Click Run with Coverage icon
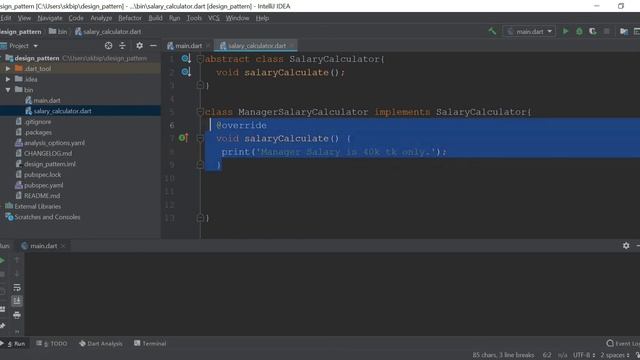This screenshot has width=640, height=360. (593, 31)
